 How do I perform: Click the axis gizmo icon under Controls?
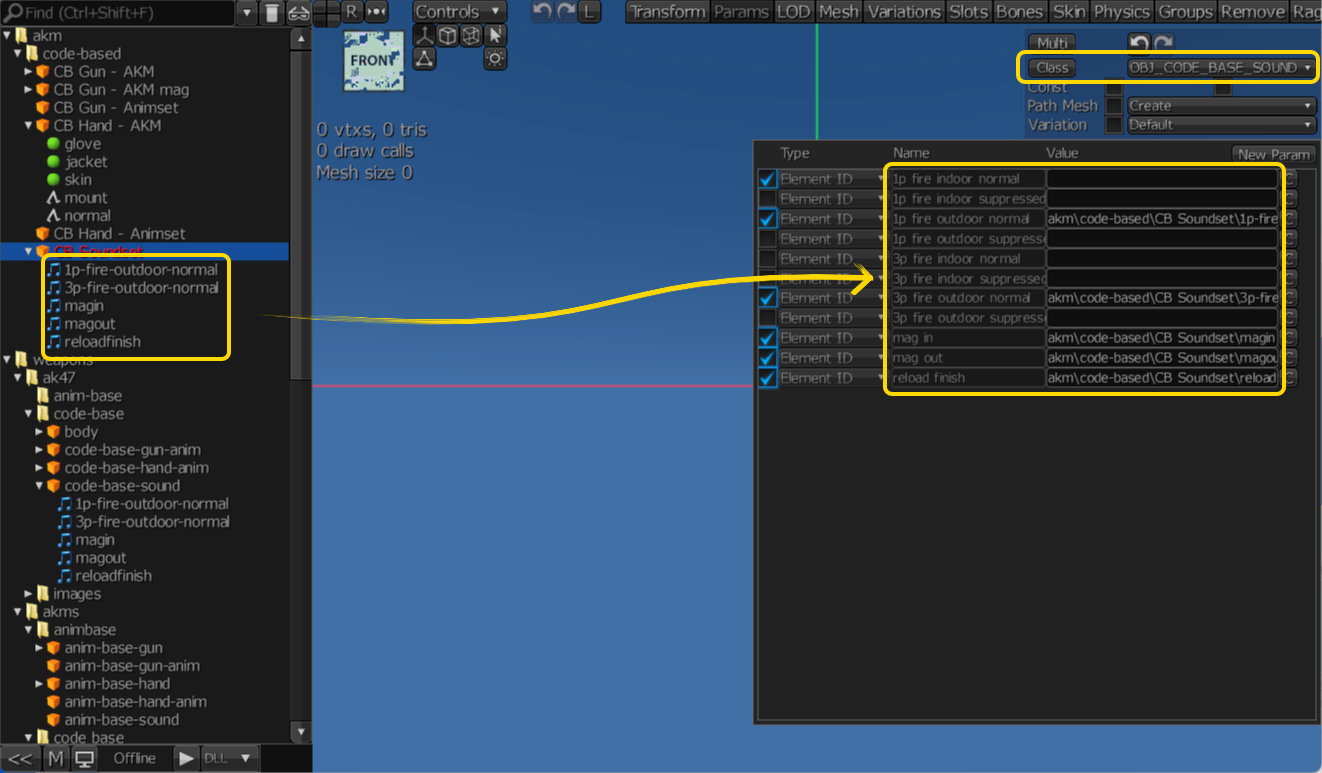pyautogui.click(x=424, y=36)
